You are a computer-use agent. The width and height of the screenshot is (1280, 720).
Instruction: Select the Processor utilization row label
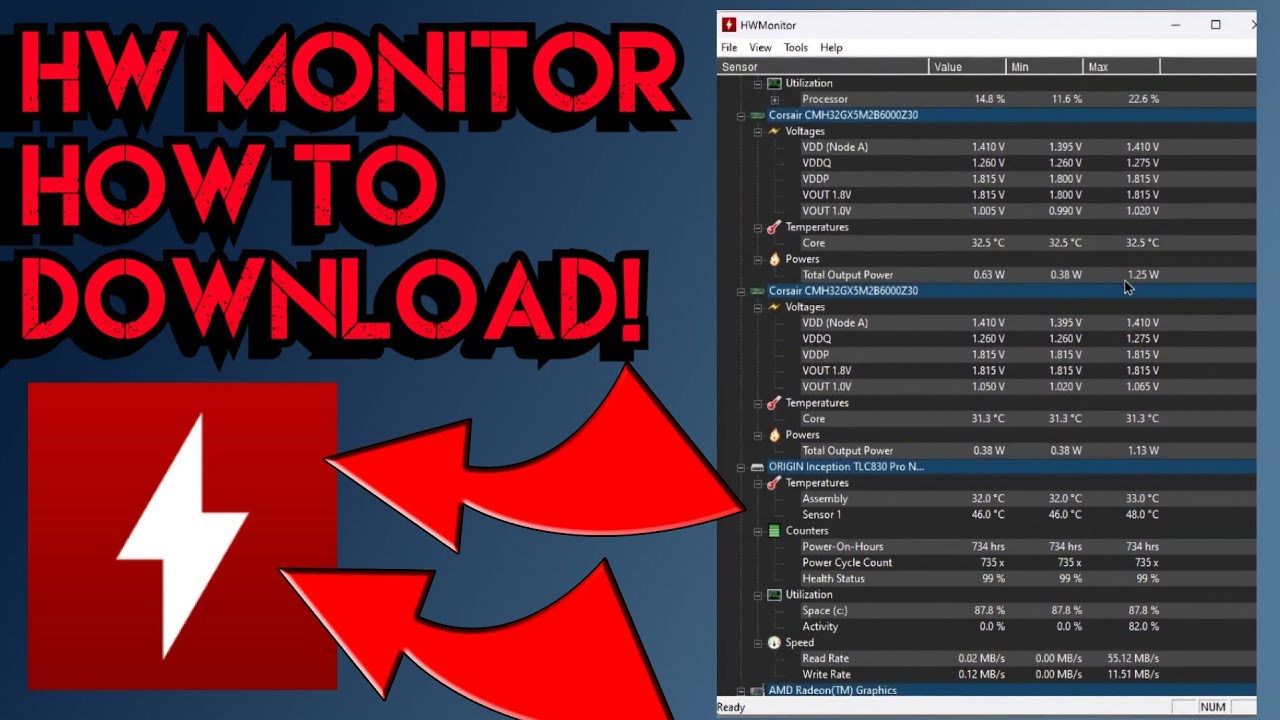coord(825,99)
